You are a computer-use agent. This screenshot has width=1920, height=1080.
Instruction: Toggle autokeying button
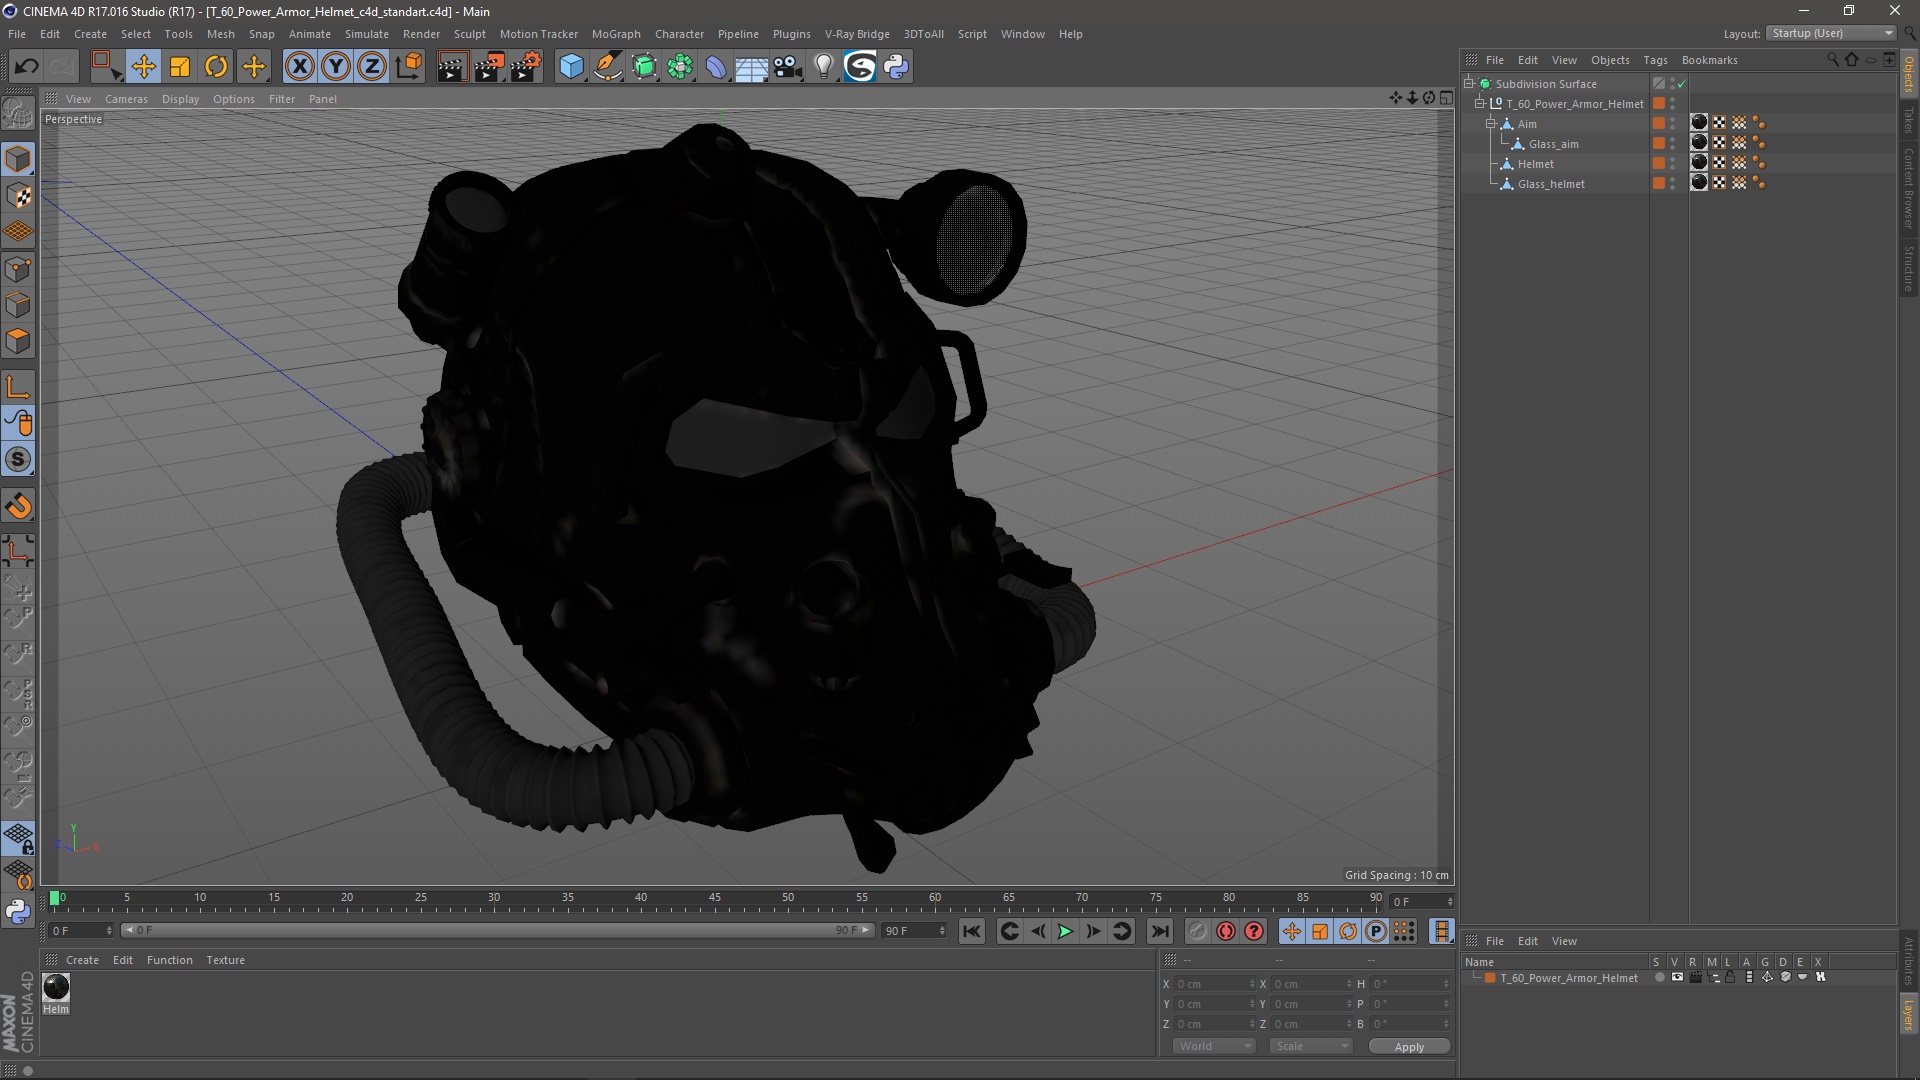[1226, 931]
